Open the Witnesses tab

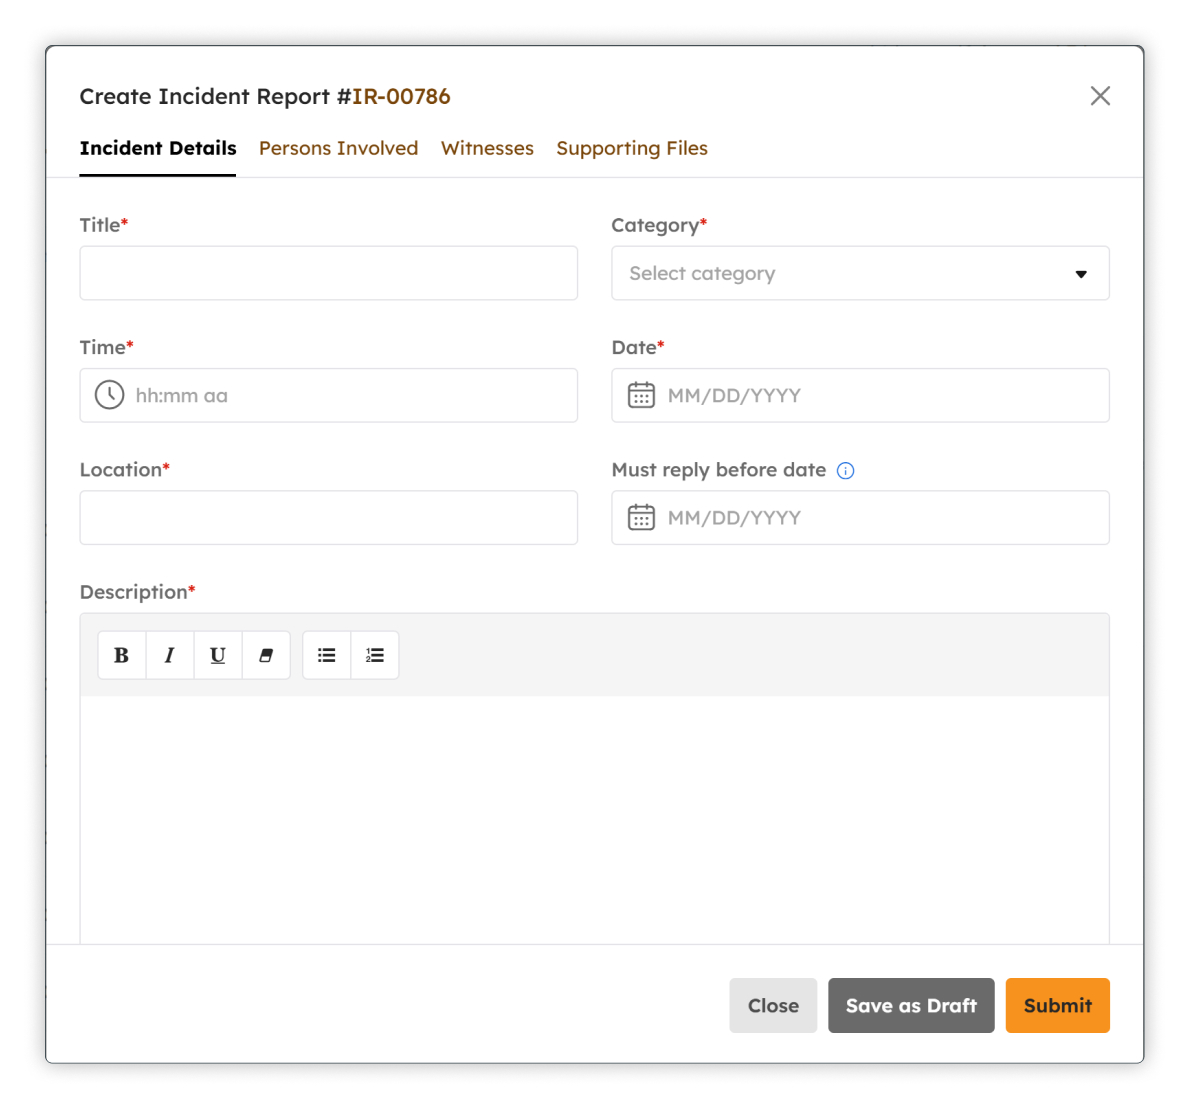487,148
